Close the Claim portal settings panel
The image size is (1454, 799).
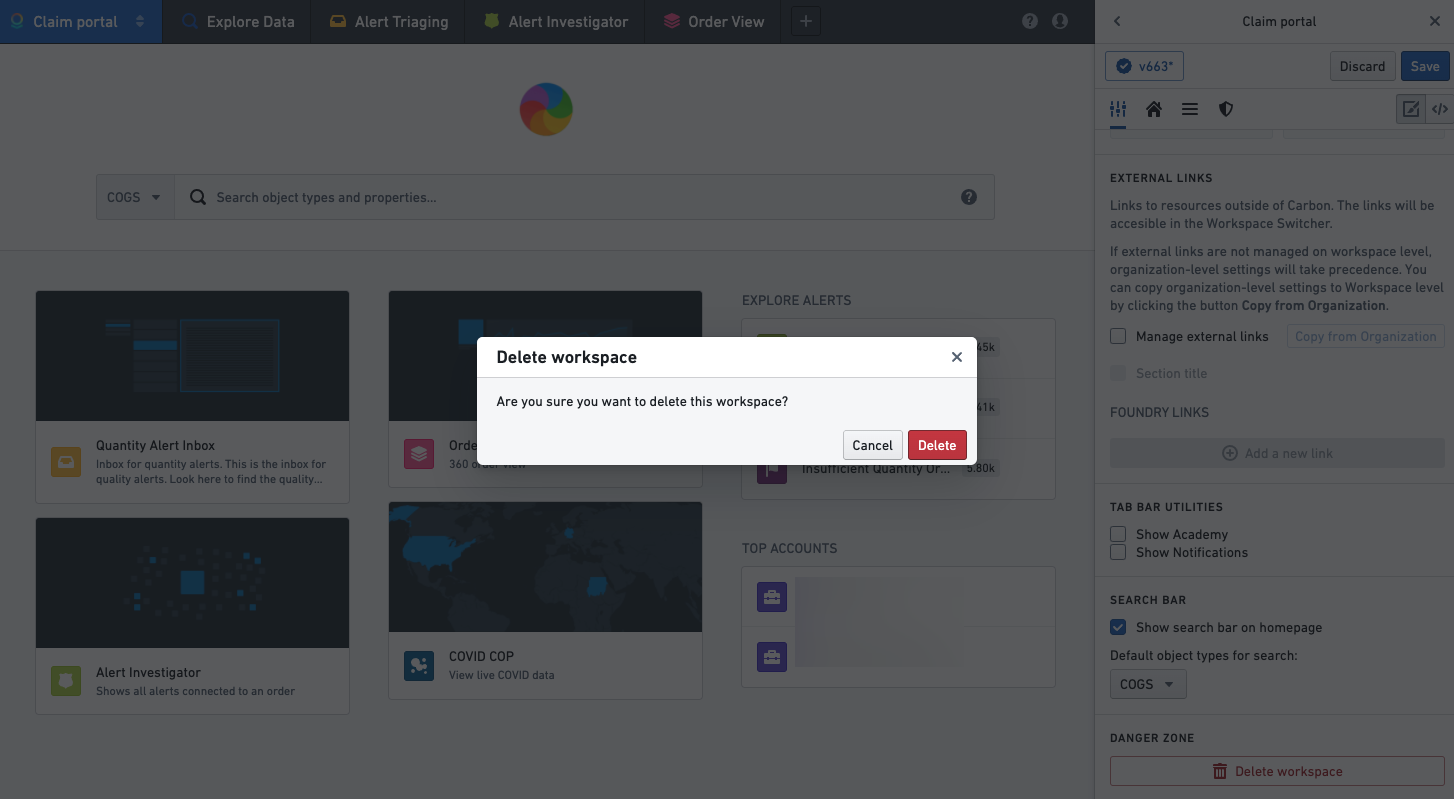click(x=1435, y=21)
